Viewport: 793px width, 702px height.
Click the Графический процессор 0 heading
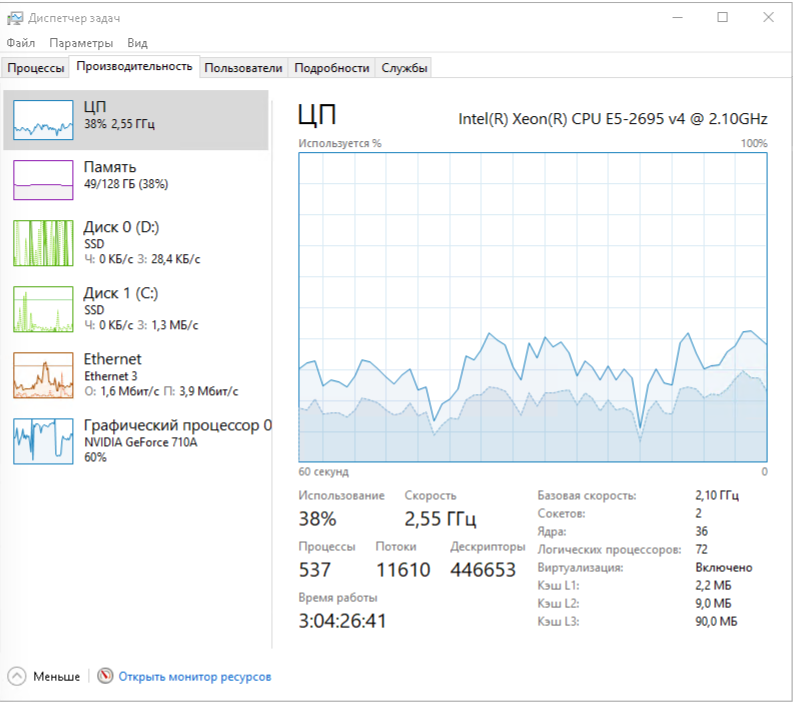[x=178, y=425]
